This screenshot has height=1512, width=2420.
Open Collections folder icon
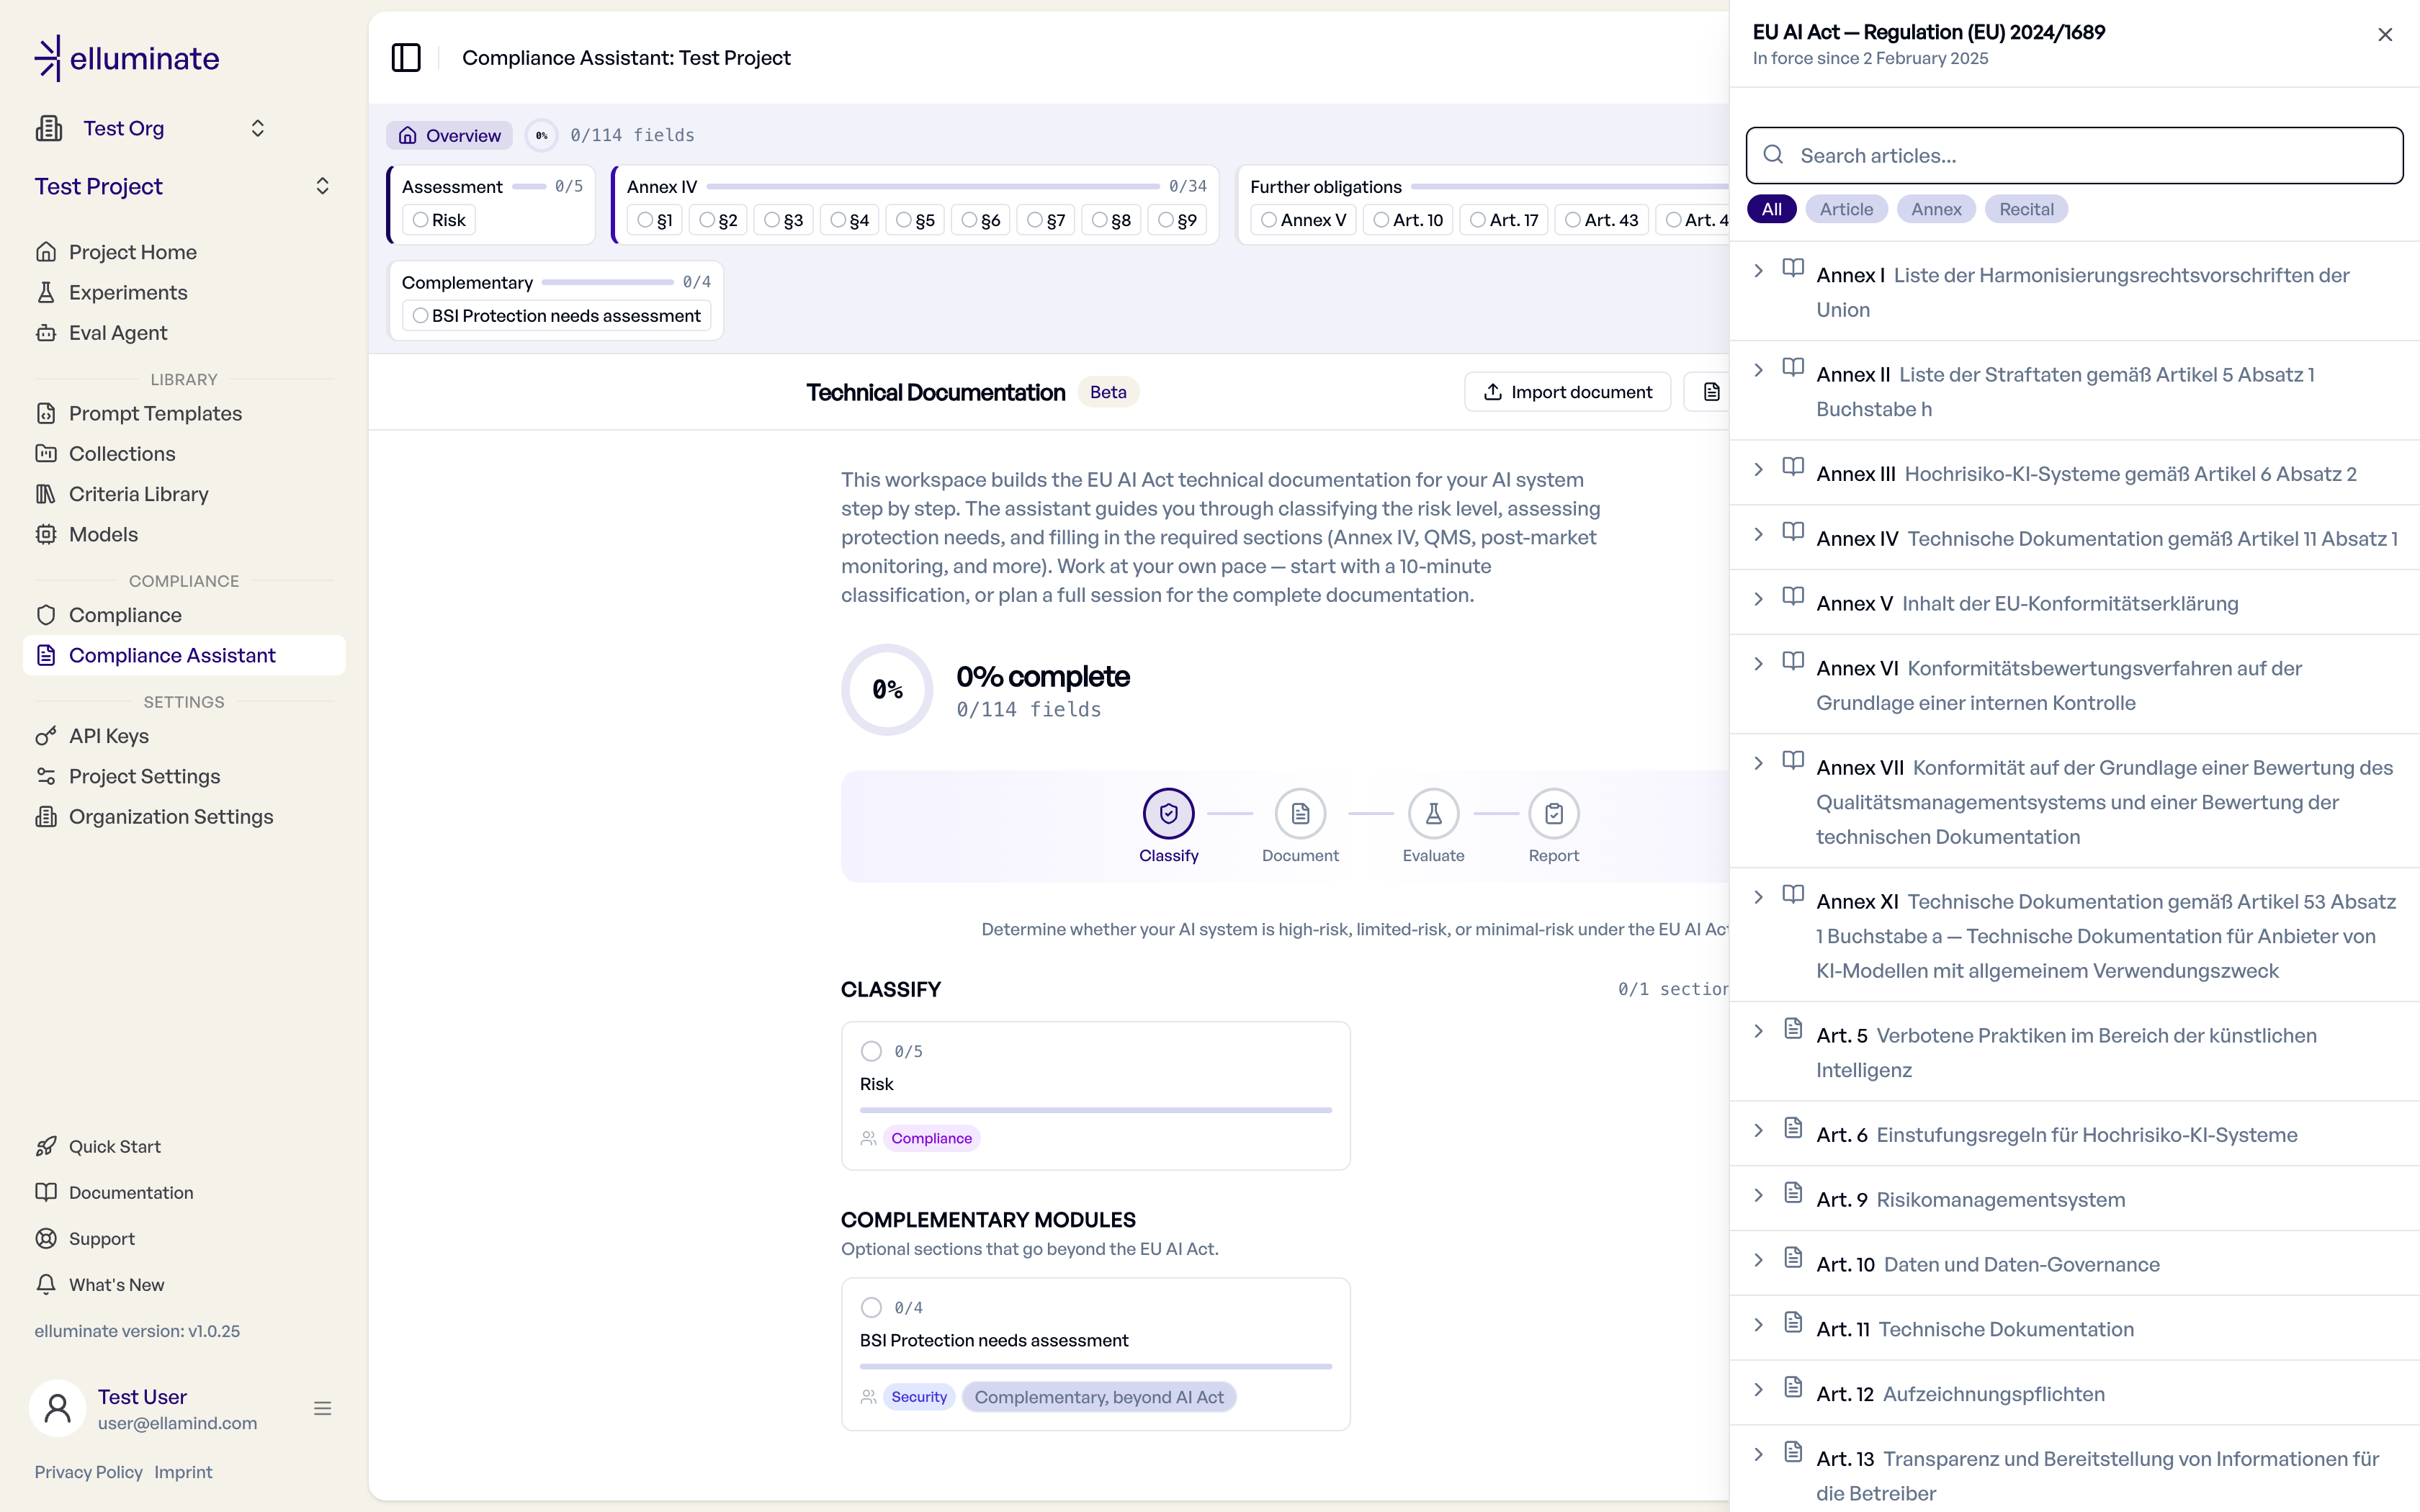pyautogui.click(x=46, y=454)
